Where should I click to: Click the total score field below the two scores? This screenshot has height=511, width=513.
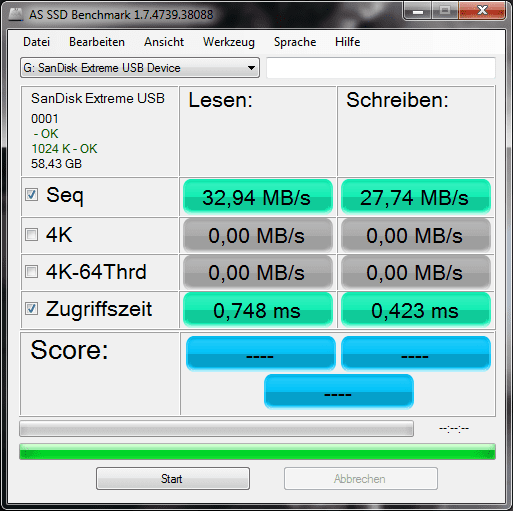point(339,391)
